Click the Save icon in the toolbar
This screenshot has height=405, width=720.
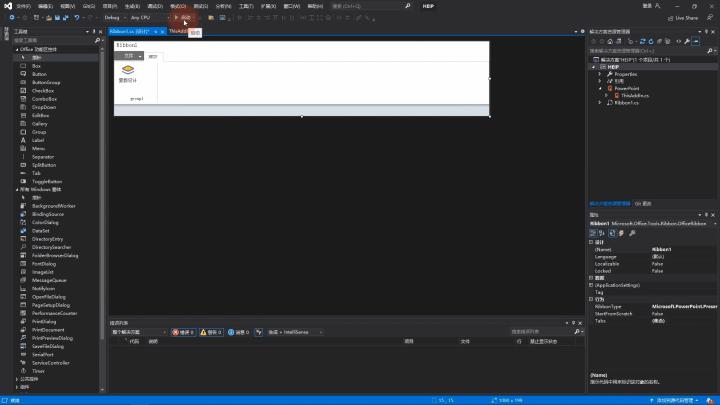[57, 17]
